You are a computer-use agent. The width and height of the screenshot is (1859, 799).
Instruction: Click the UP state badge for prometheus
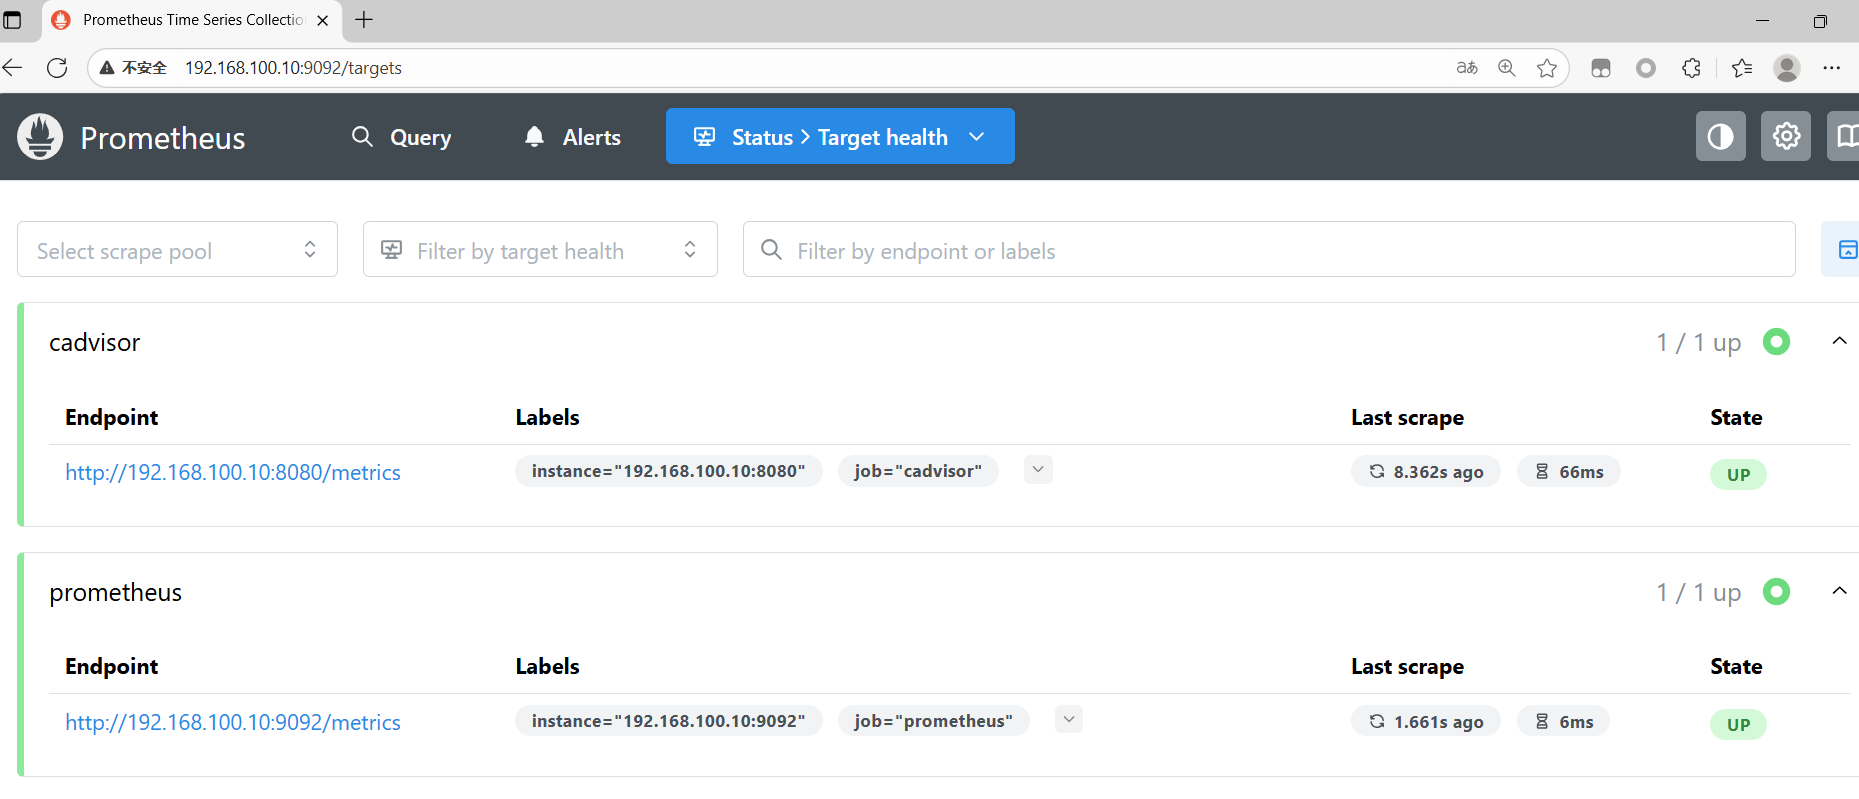tap(1738, 725)
